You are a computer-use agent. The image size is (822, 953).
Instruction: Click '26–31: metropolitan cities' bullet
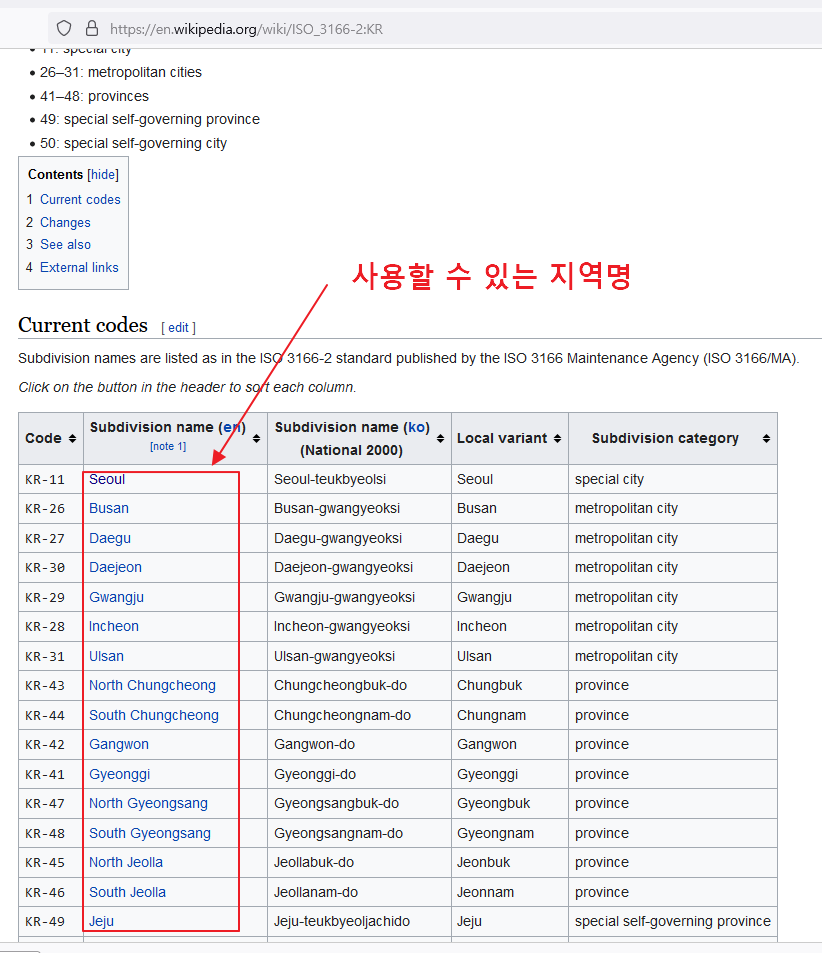point(120,72)
